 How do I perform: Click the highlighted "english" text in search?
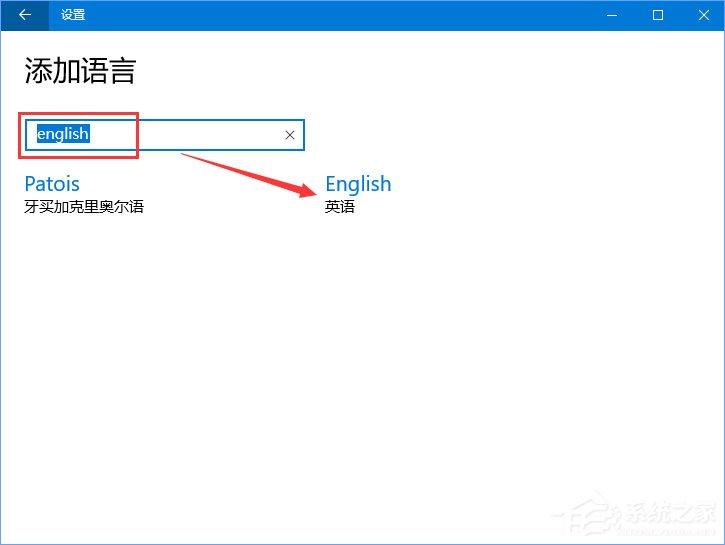pos(63,134)
